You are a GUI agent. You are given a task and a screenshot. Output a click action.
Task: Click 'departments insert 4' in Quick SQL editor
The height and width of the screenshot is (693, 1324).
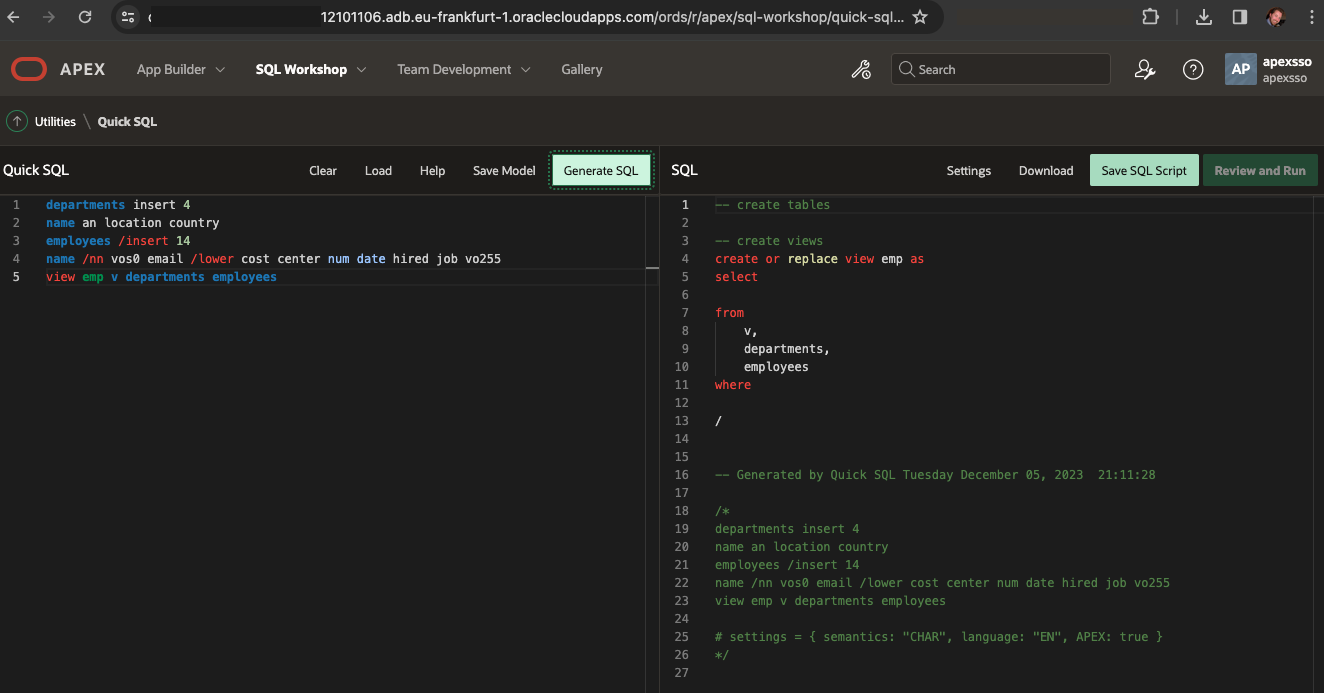118,205
